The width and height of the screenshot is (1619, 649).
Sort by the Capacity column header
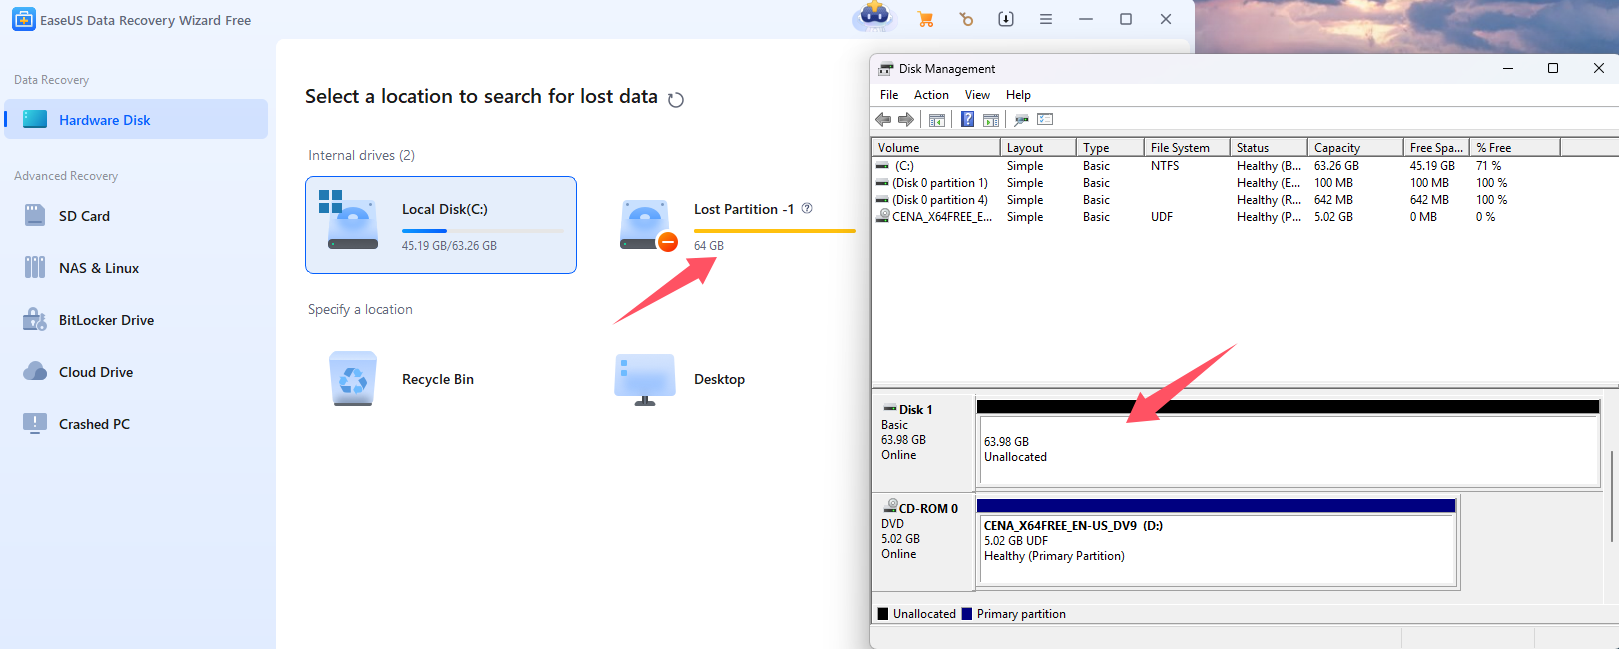(1355, 147)
